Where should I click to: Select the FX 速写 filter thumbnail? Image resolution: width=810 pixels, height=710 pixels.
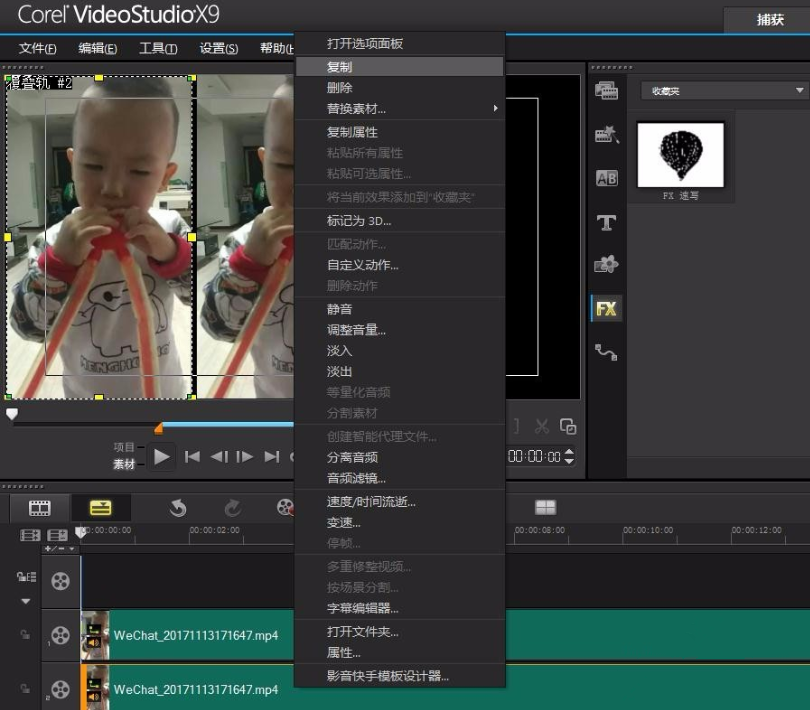pos(680,155)
